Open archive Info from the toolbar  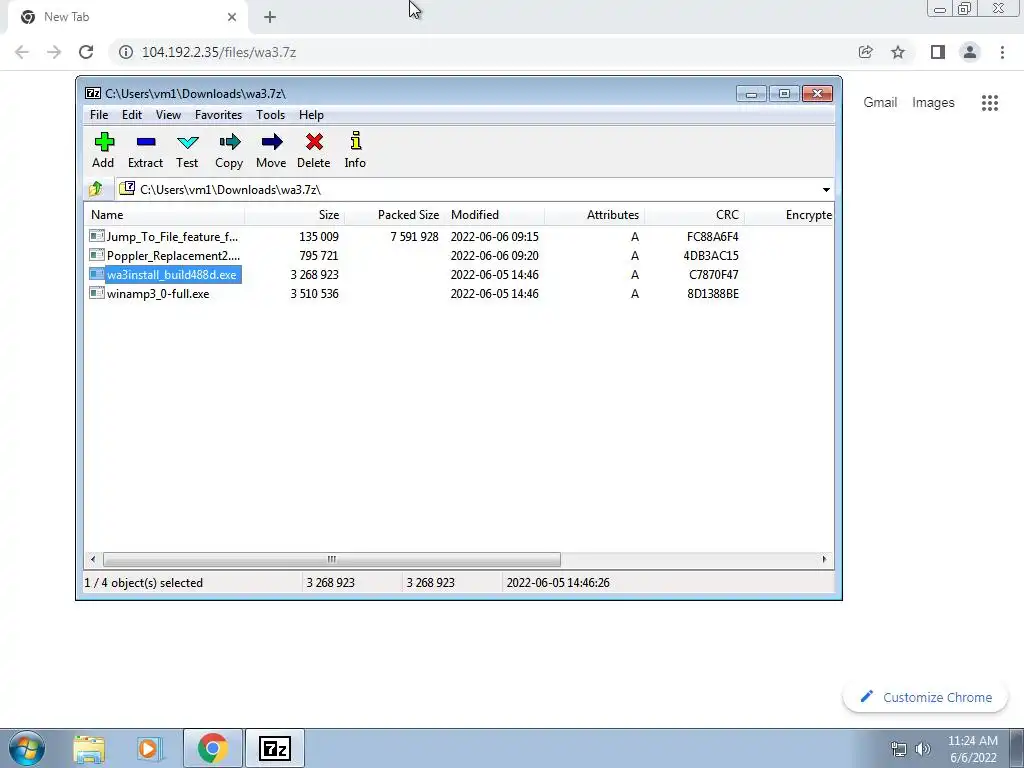(x=355, y=141)
